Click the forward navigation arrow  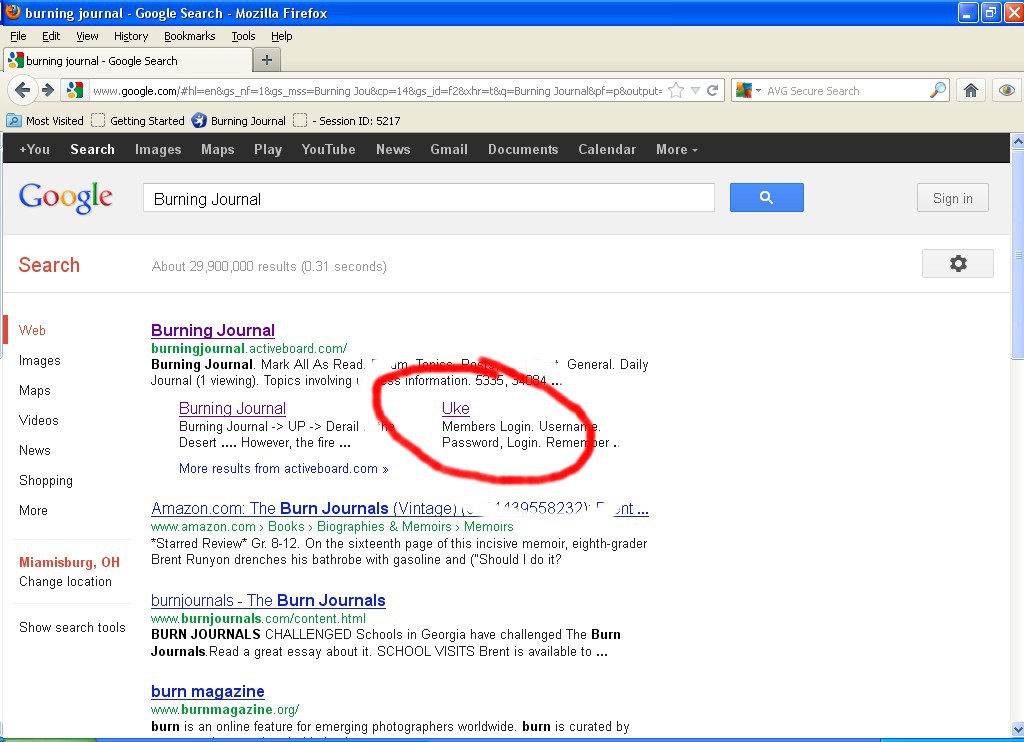[x=47, y=90]
